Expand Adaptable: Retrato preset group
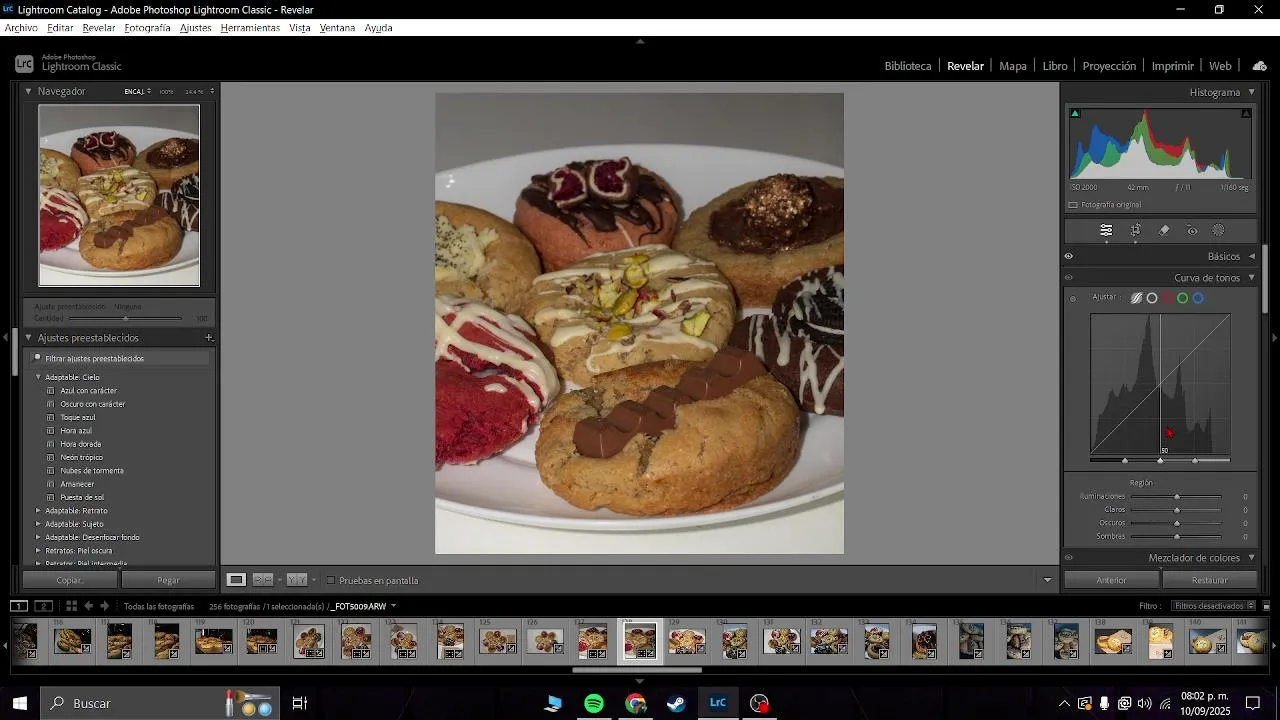This screenshot has height=720, width=1280. 38,511
